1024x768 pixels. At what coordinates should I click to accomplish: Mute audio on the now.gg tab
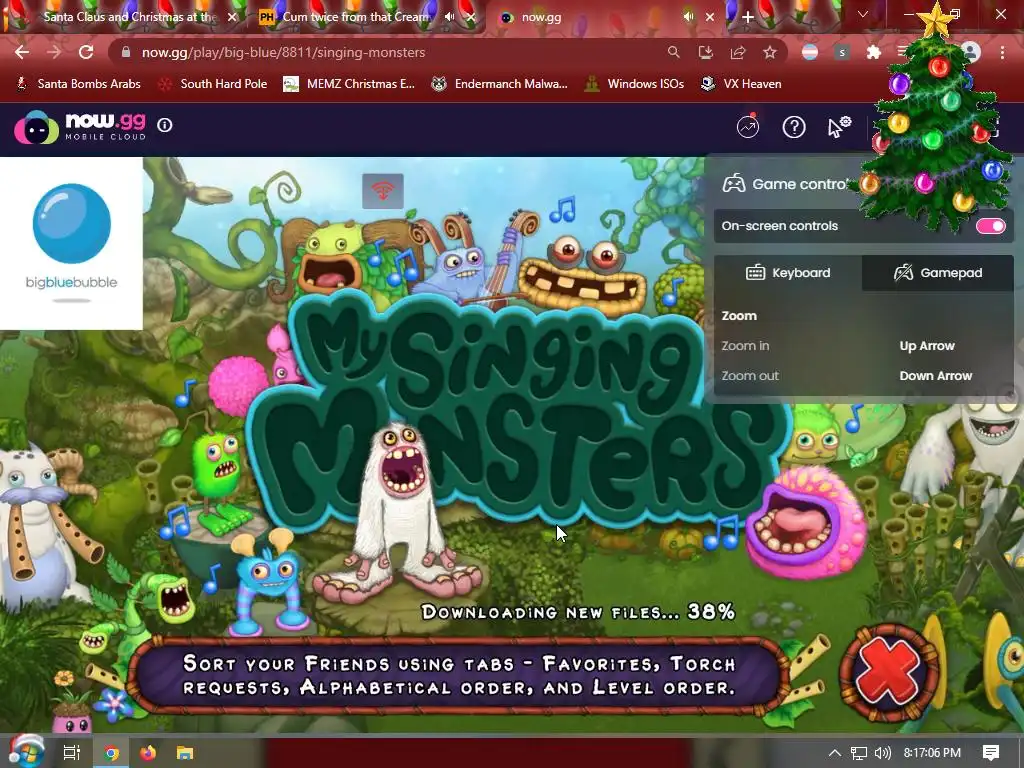[688, 17]
